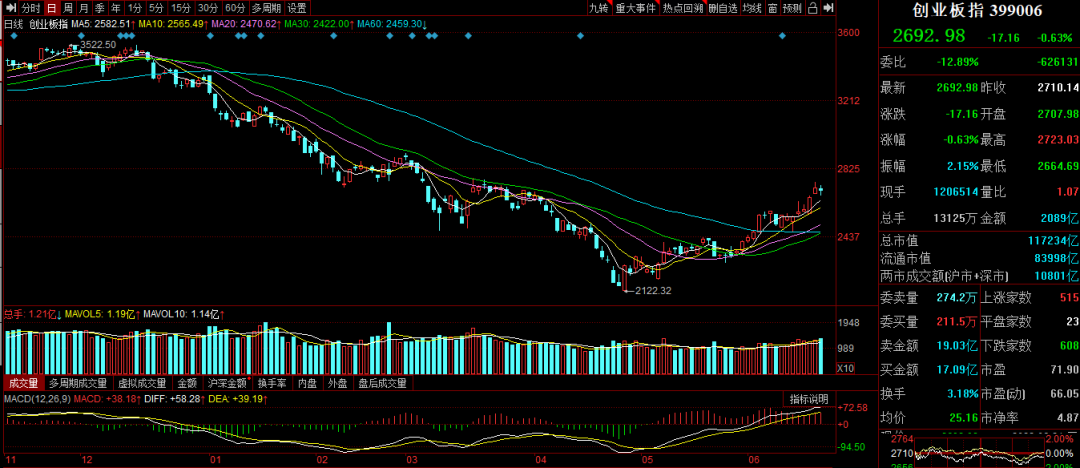The width and height of the screenshot is (1080, 468).
Task: Click the latest price 2692.98 in header
Action: pyautogui.click(x=928, y=36)
